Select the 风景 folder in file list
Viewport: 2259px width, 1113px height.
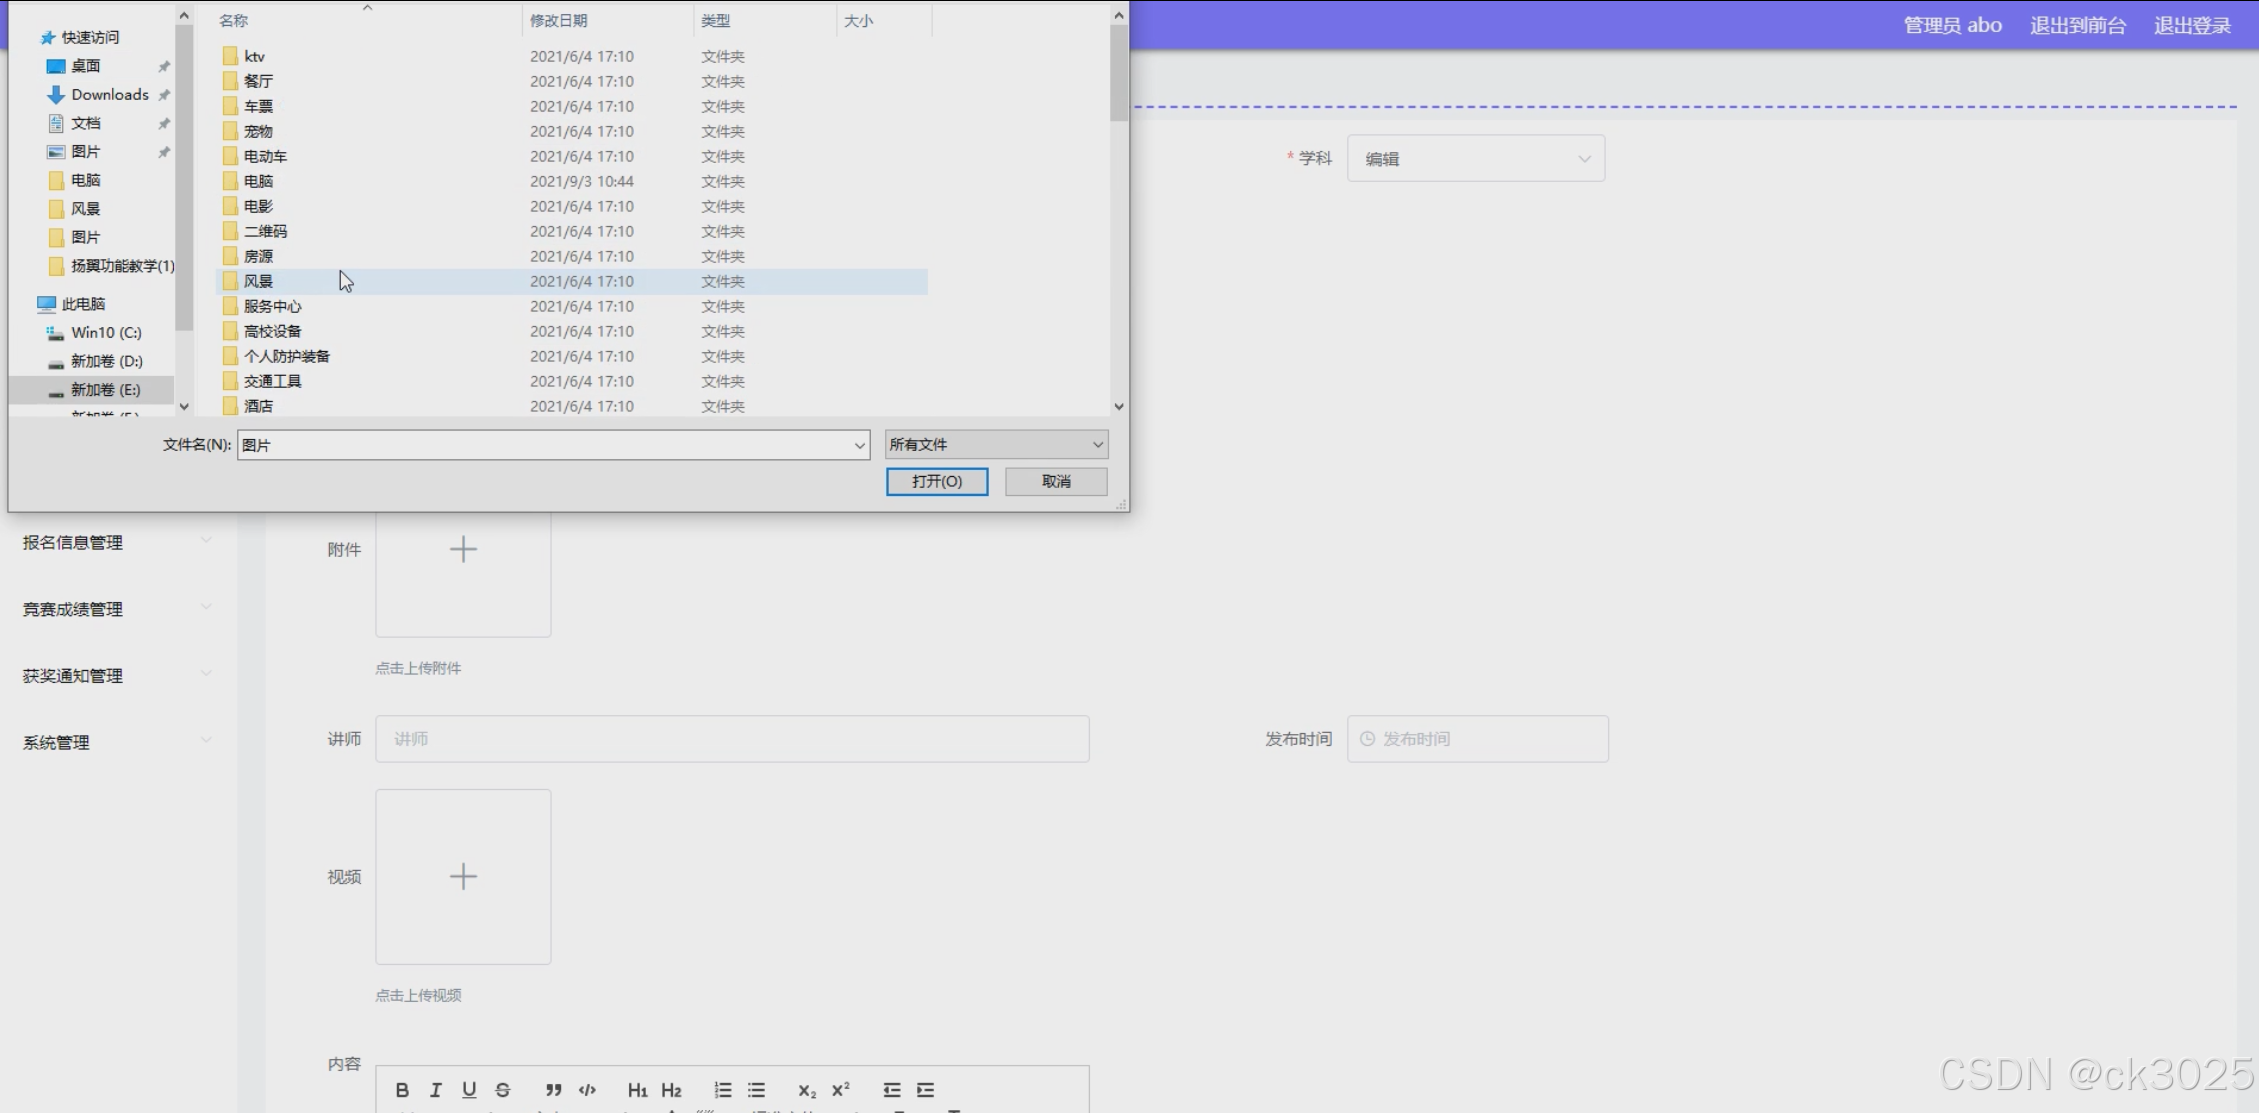pos(259,282)
